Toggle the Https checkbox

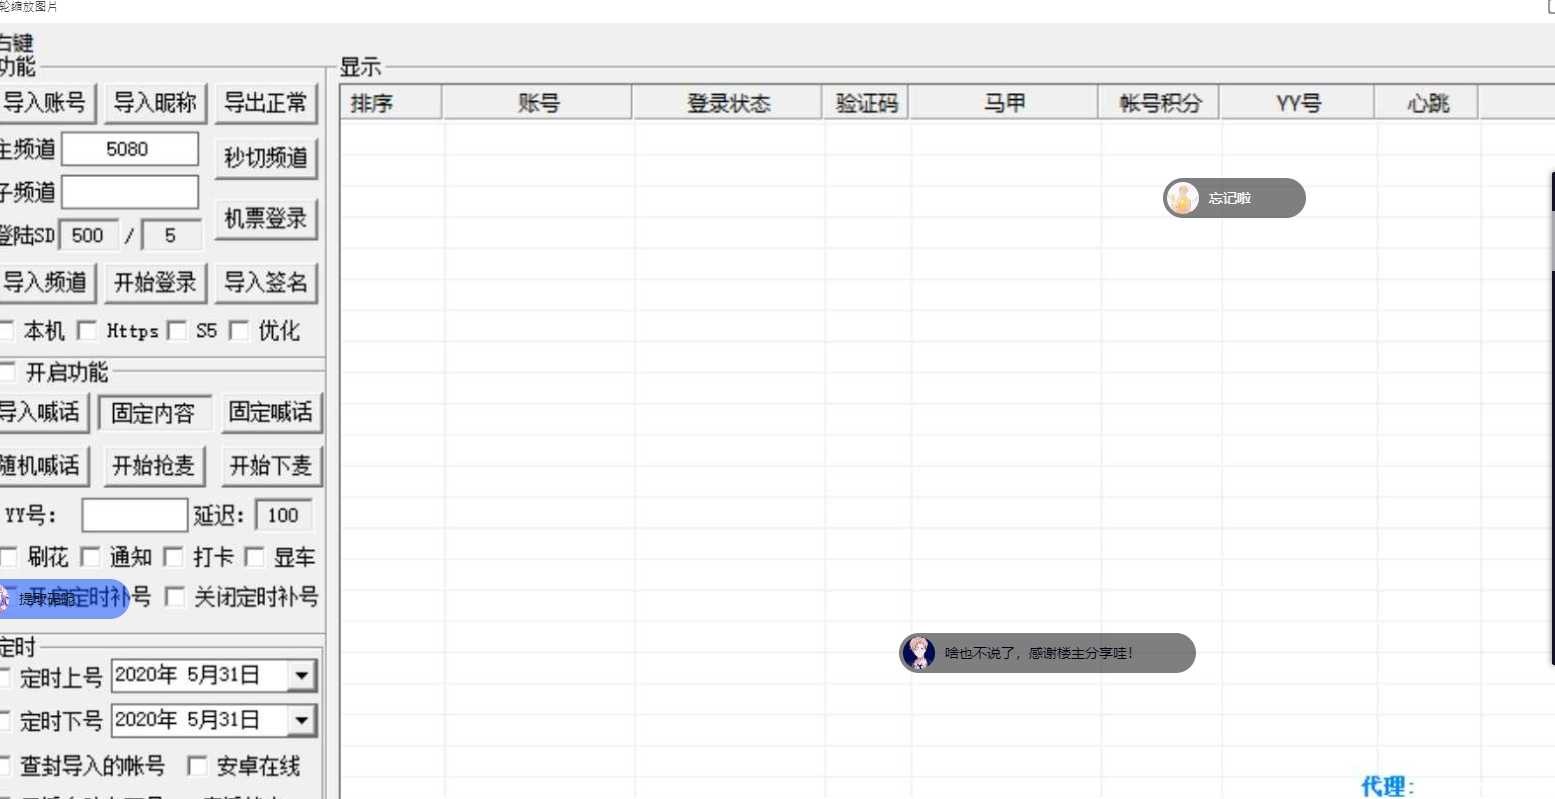(x=87, y=330)
